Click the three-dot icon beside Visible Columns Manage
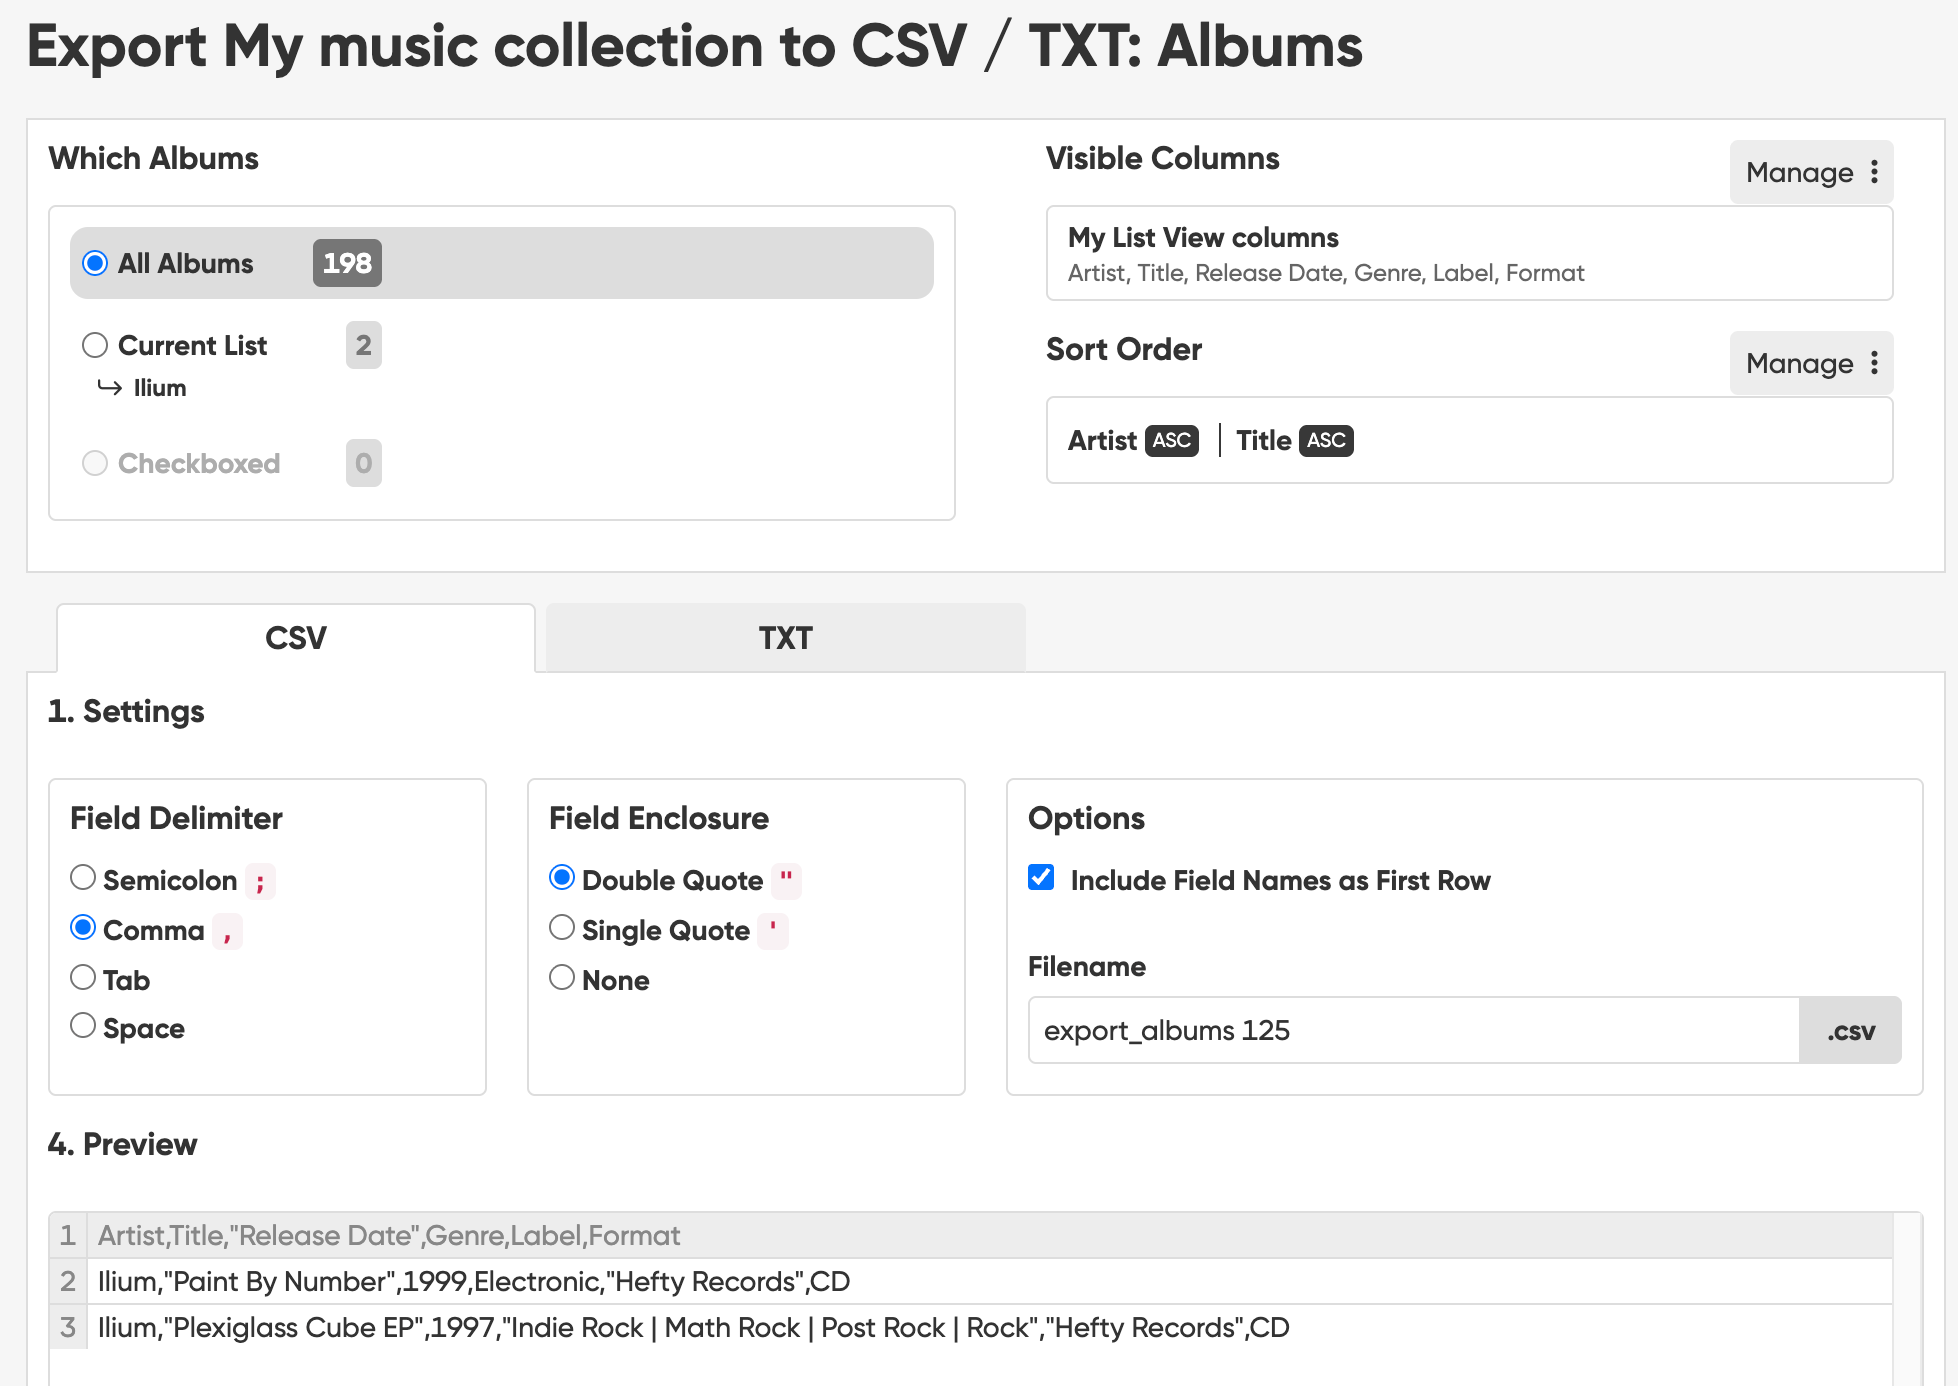This screenshot has height=1386, width=1958. [x=1874, y=172]
